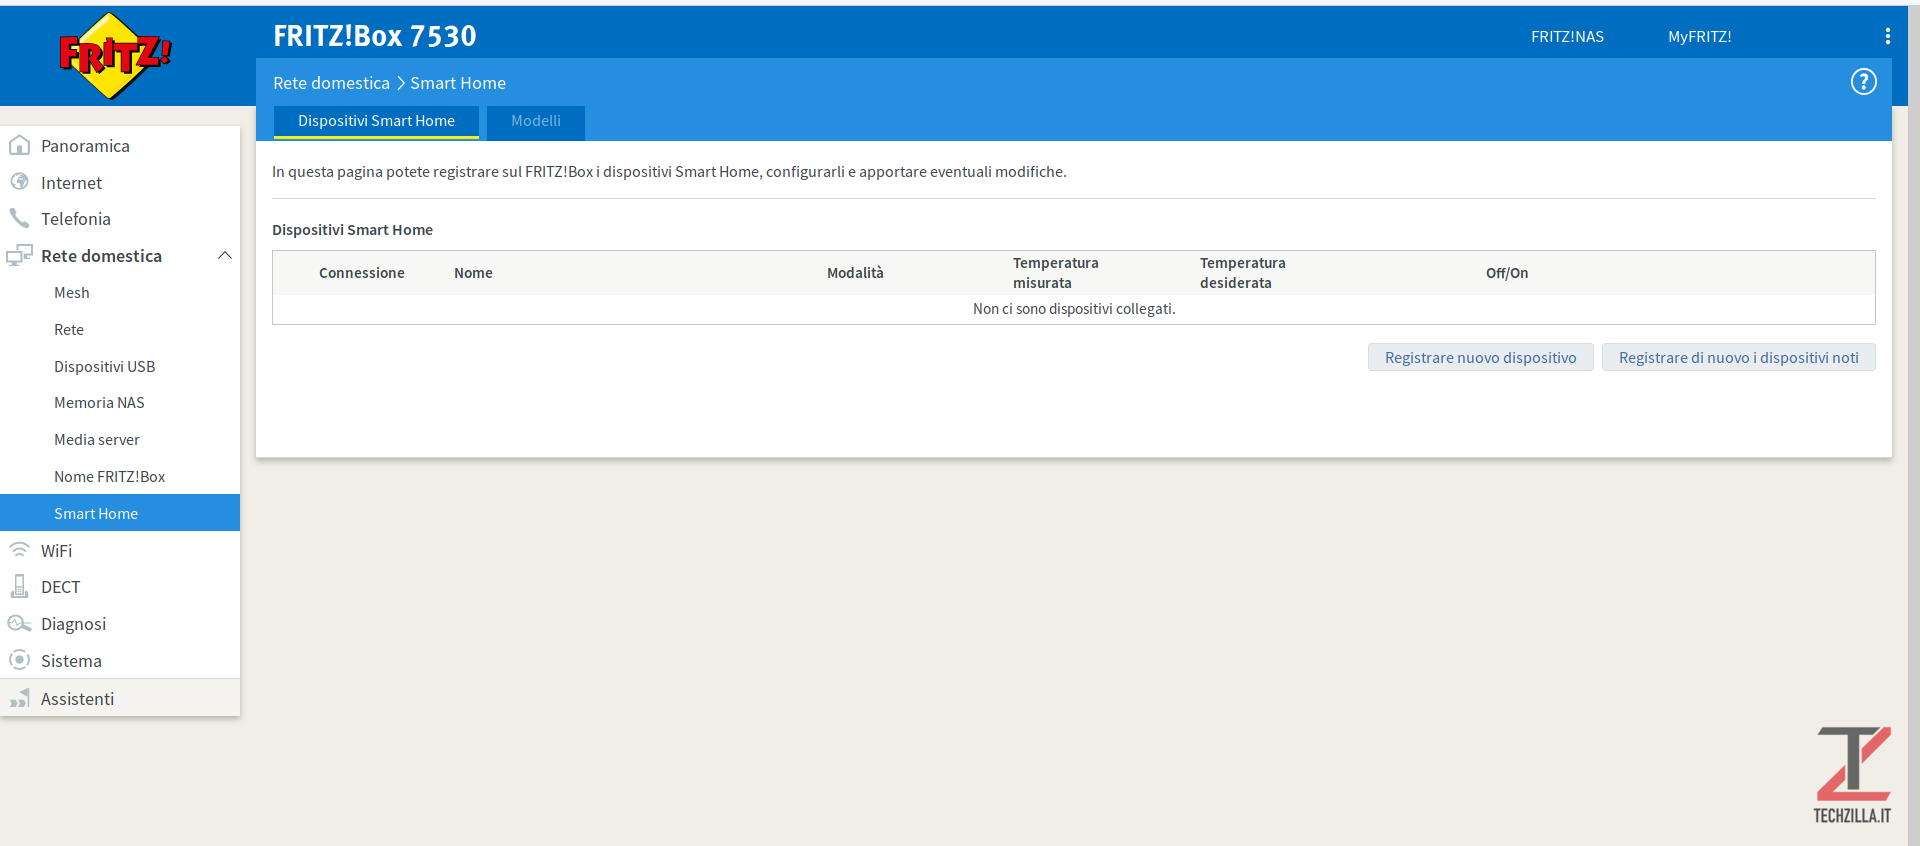Screen dimensions: 1920x846
Task: Open the three-dot options menu
Action: click(1887, 36)
